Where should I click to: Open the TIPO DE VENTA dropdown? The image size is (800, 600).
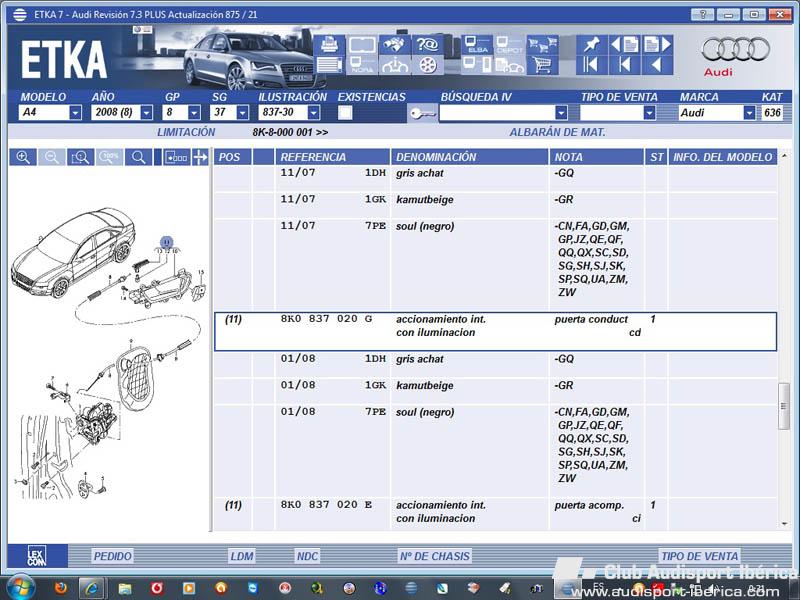pos(649,113)
